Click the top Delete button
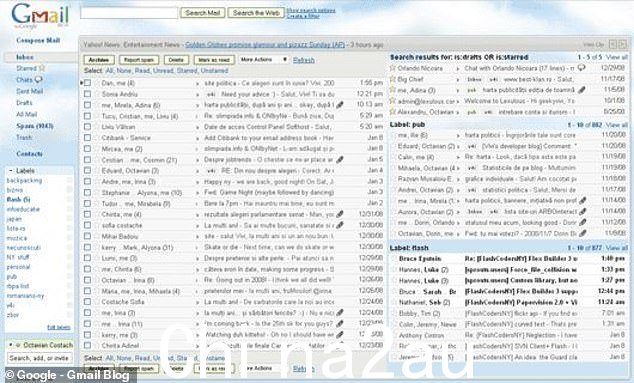634x383 pixels. pos(176,60)
